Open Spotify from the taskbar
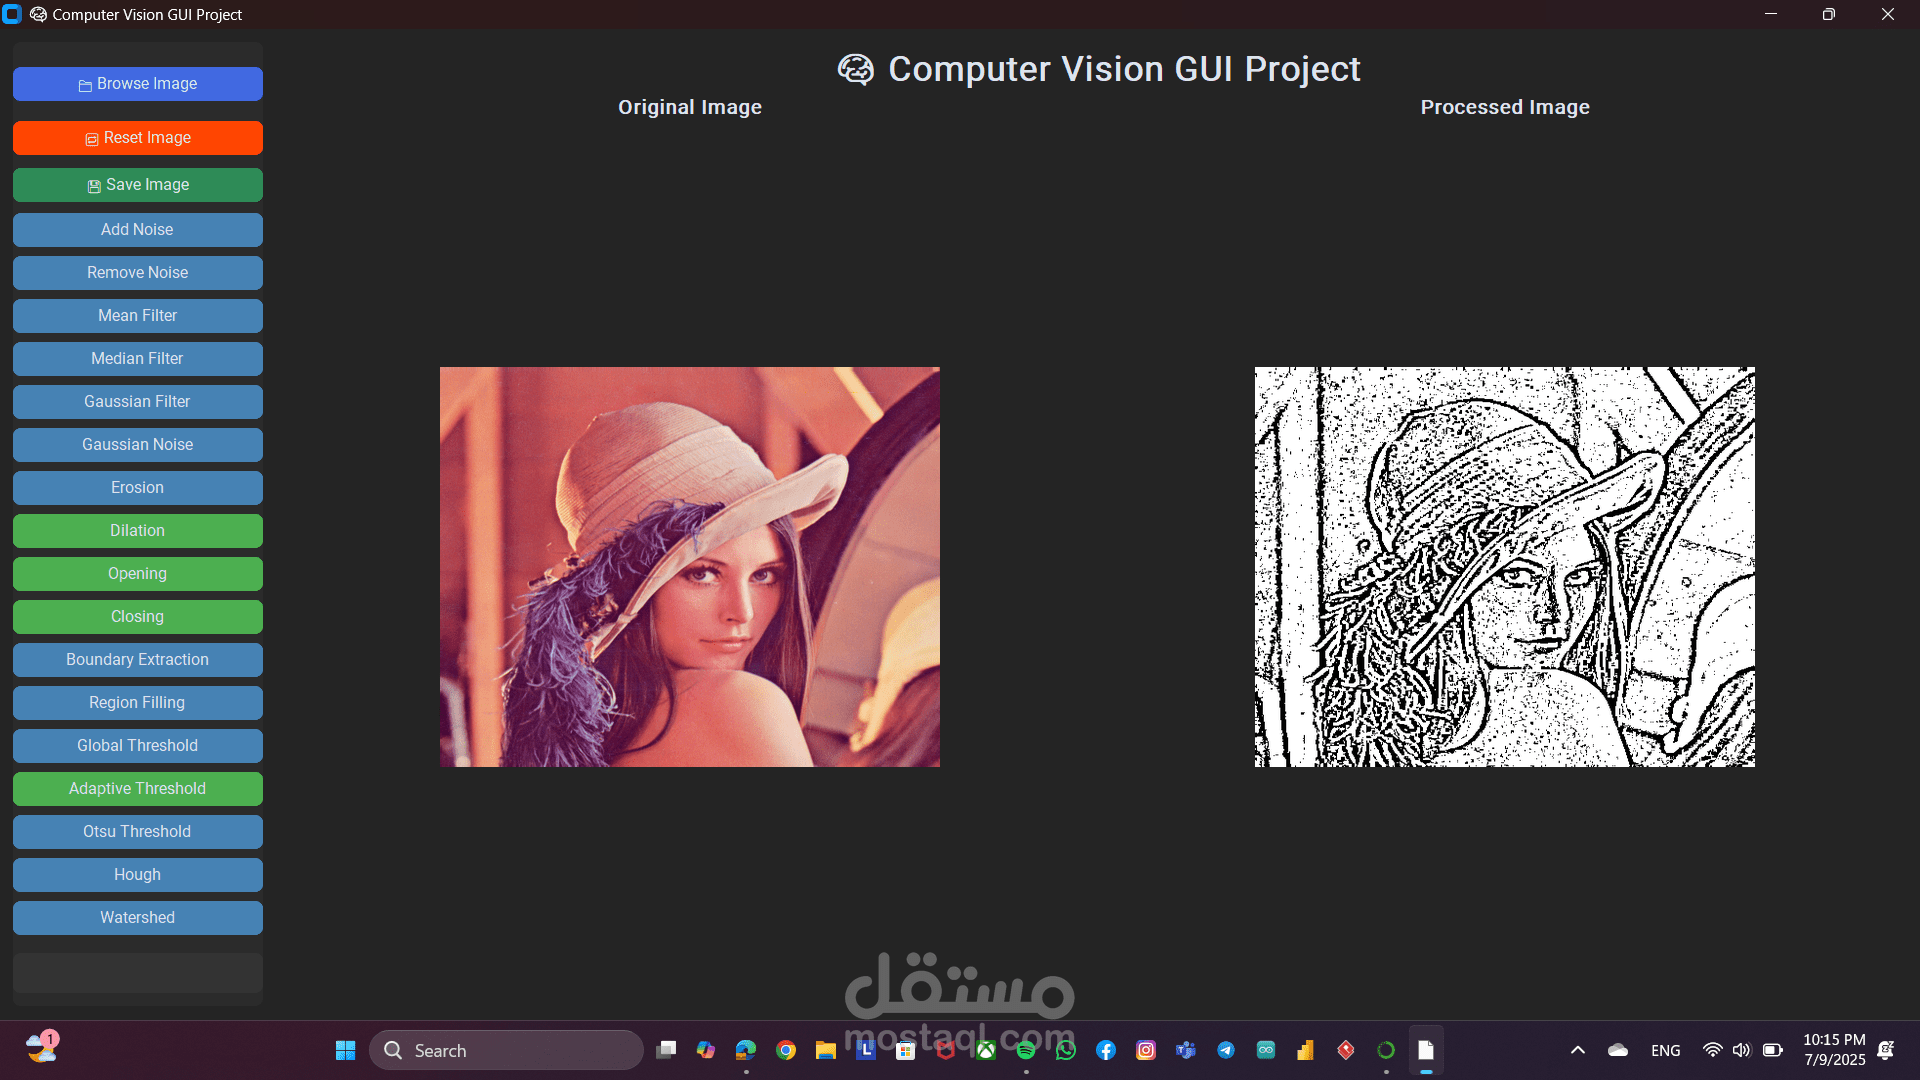The image size is (1920, 1080). (1026, 1050)
